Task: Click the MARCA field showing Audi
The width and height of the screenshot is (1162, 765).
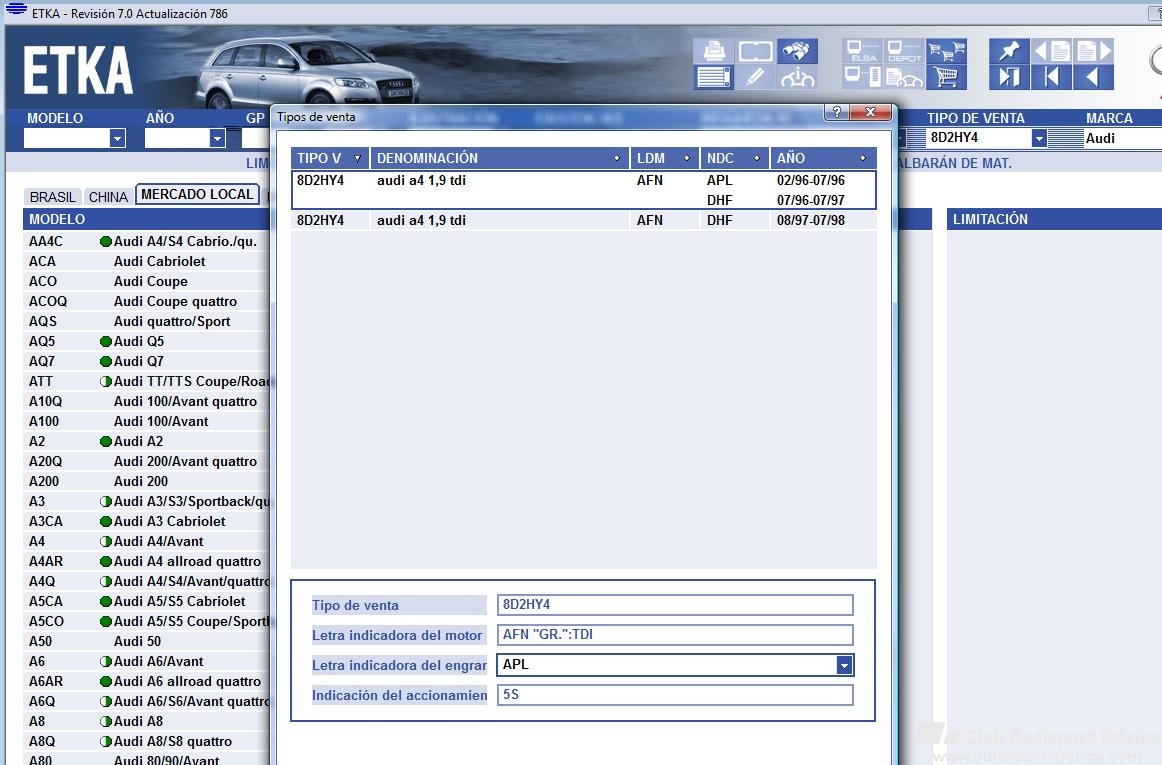Action: [1123, 138]
